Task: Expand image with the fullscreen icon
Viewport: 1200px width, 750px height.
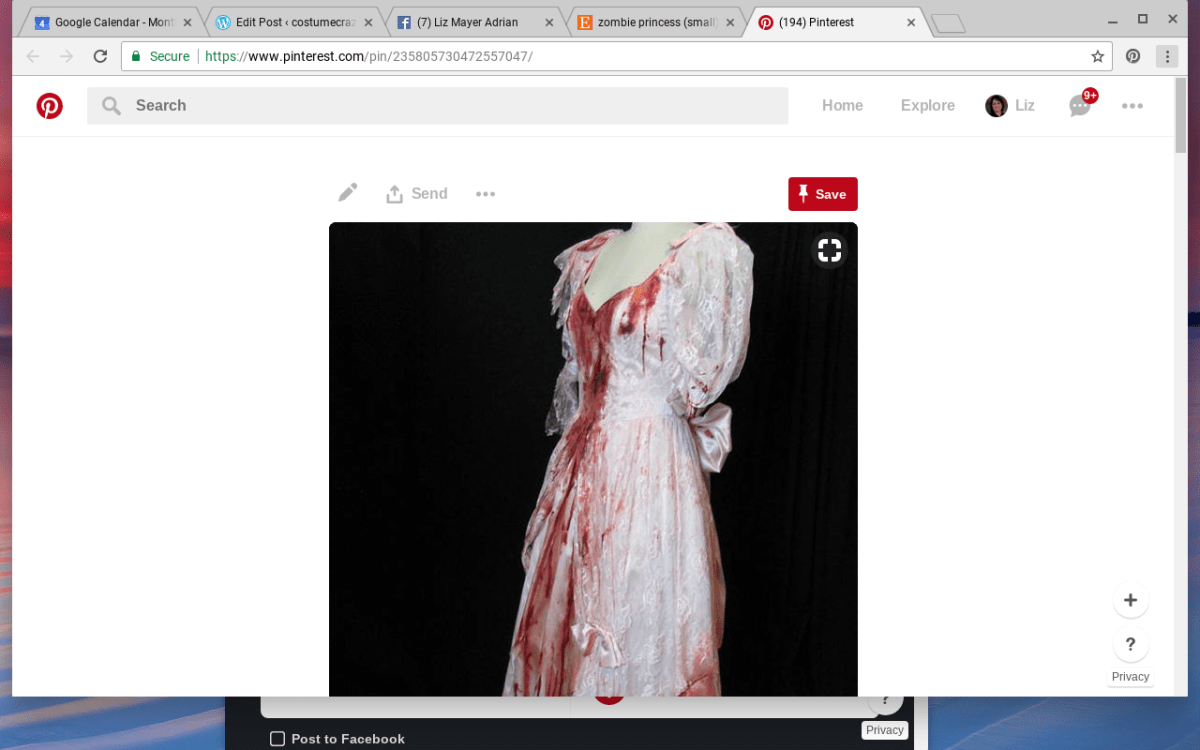Action: (x=829, y=250)
